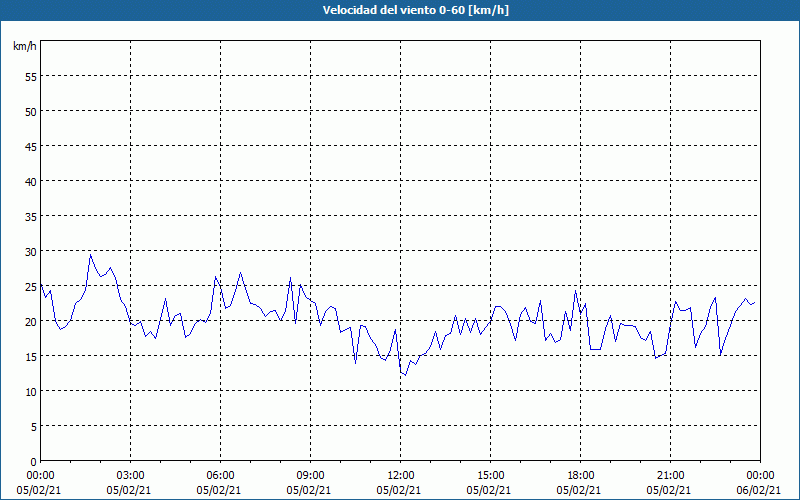Click the 06/02/21 date label

click(760, 490)
